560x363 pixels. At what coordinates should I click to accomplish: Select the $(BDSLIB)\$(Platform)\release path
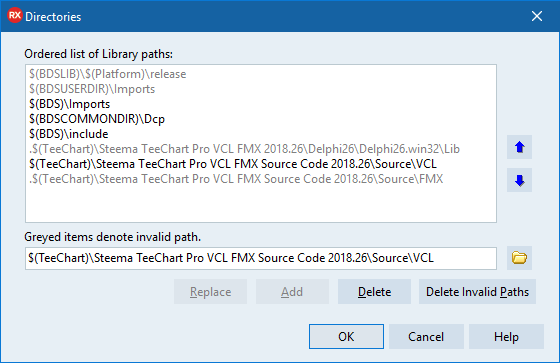[x=108, y=74]
